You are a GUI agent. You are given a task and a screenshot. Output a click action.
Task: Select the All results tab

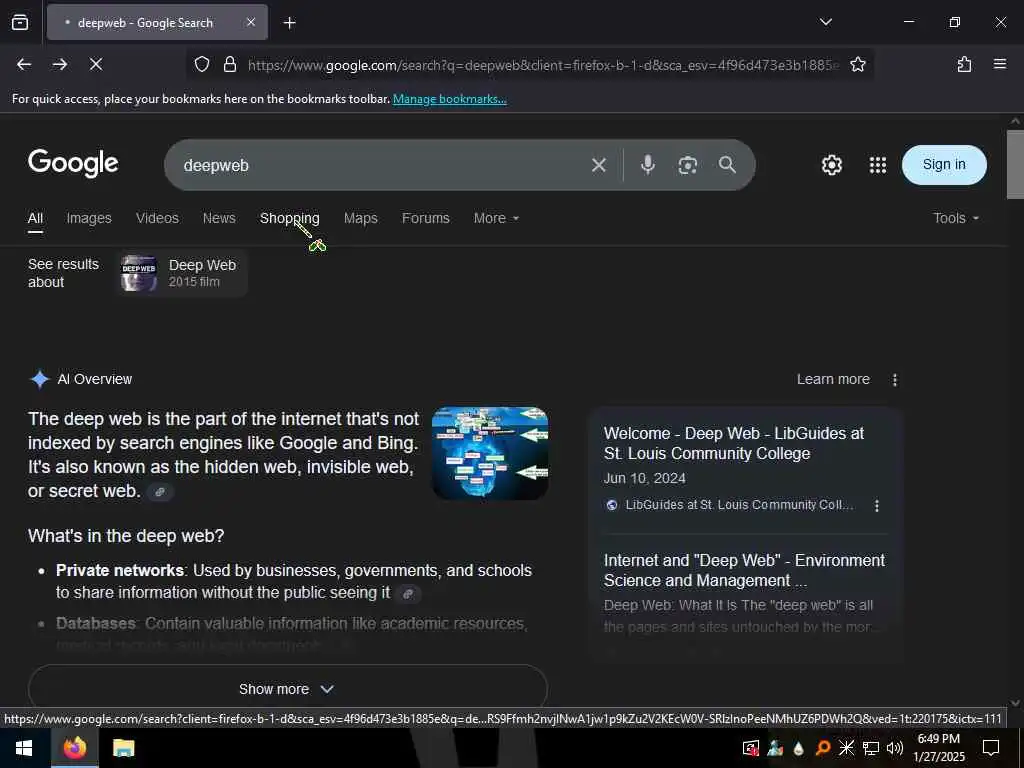pos(35,218)
